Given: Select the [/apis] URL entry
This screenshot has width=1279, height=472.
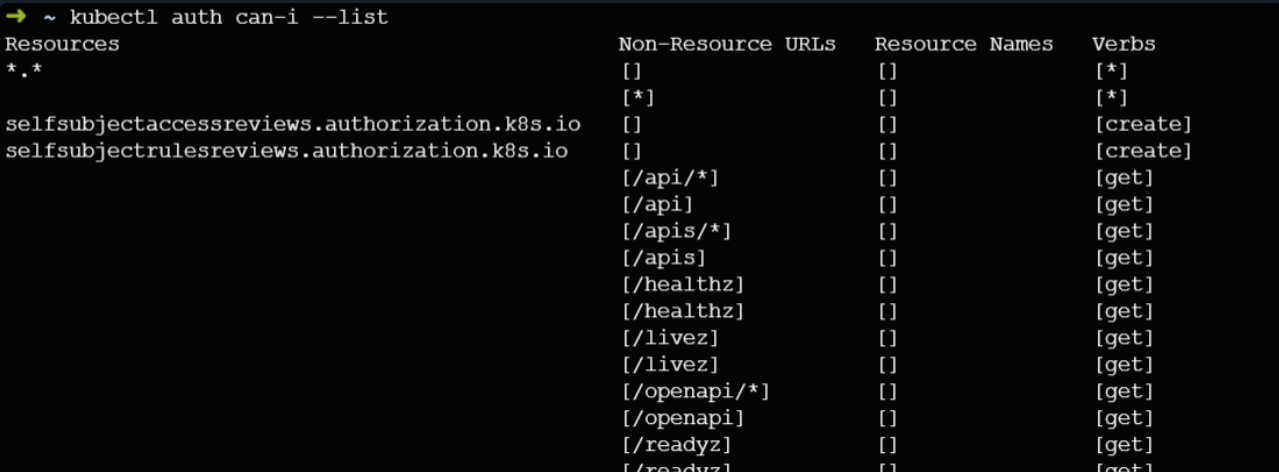Looking at the screenshot, I should [x=663, y=258].
